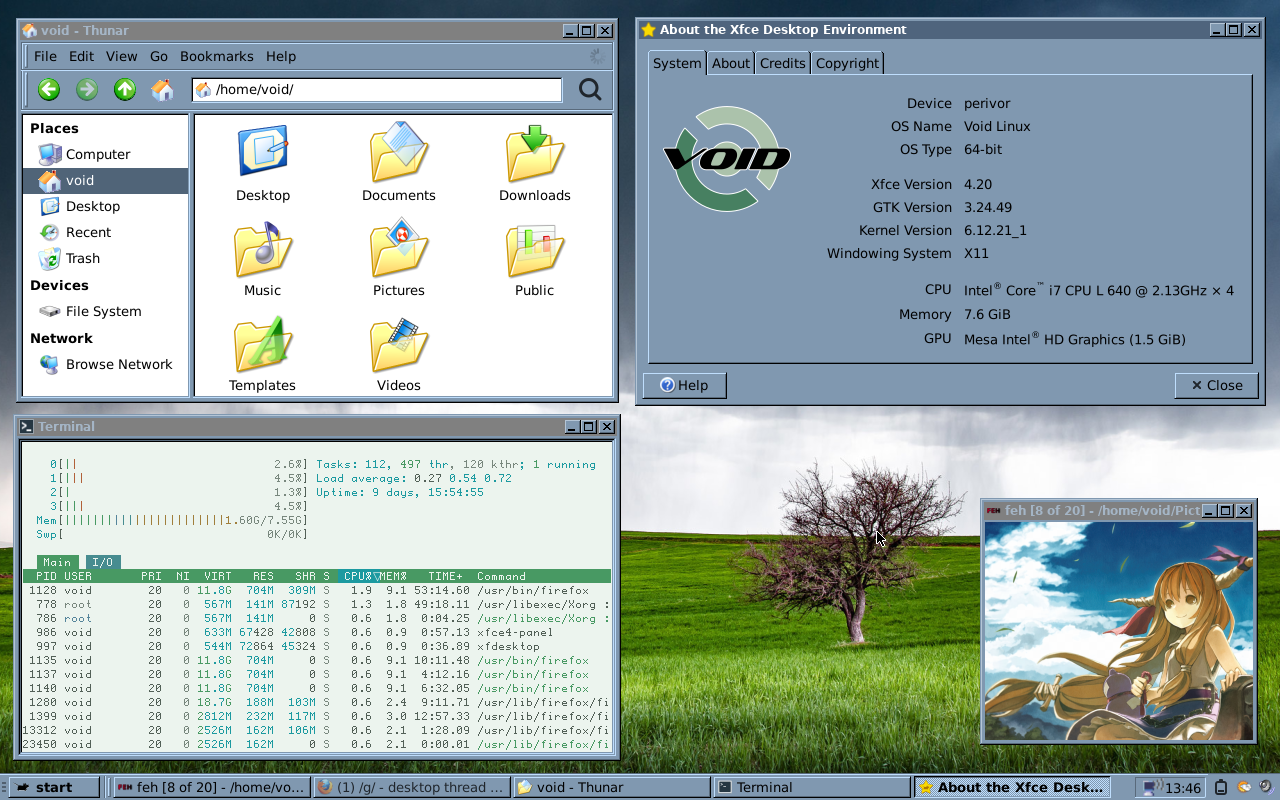This screenshot has height=800, width=1280.
Task: Open the start menu on the panel
Action: 54,787
